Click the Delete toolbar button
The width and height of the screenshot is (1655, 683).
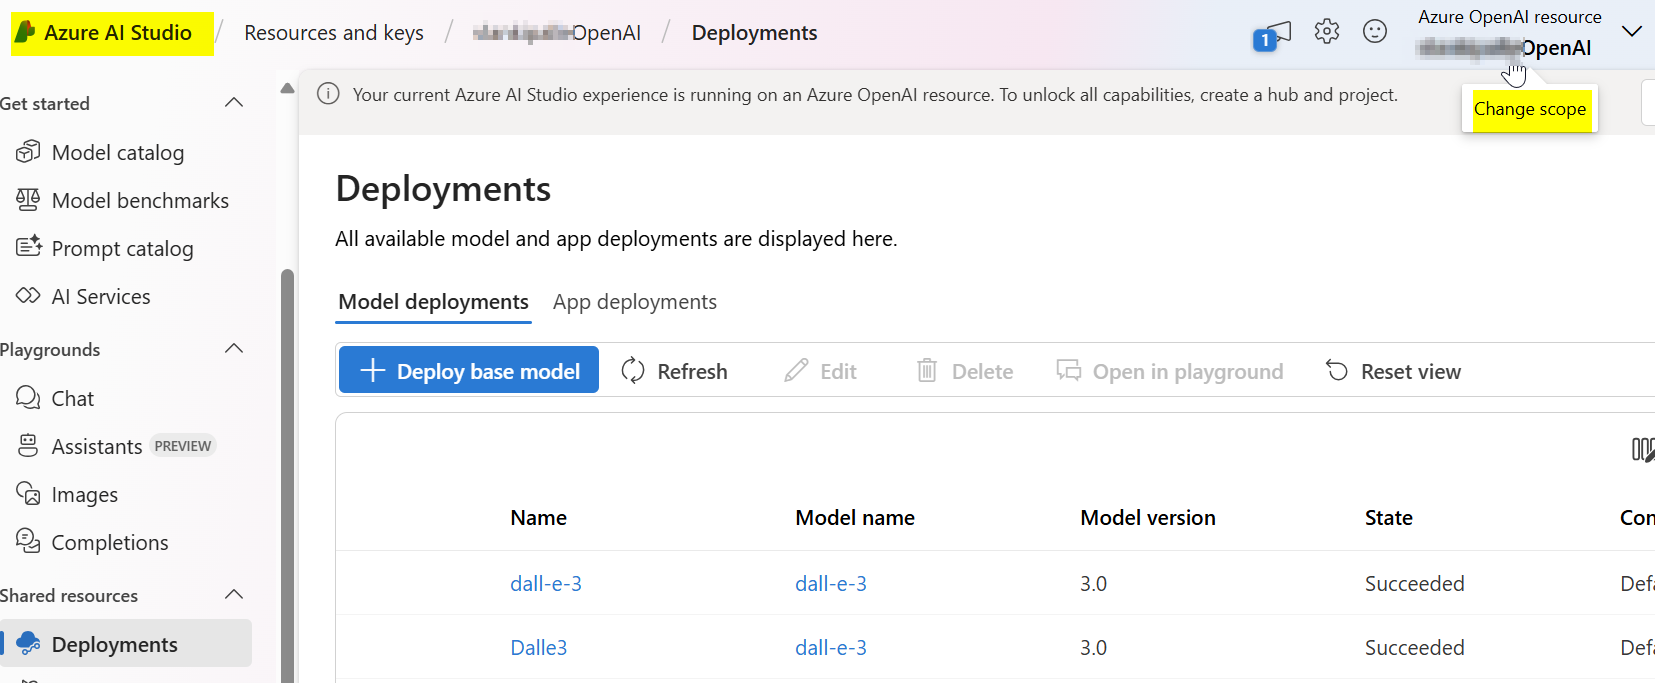pos(964,371)
